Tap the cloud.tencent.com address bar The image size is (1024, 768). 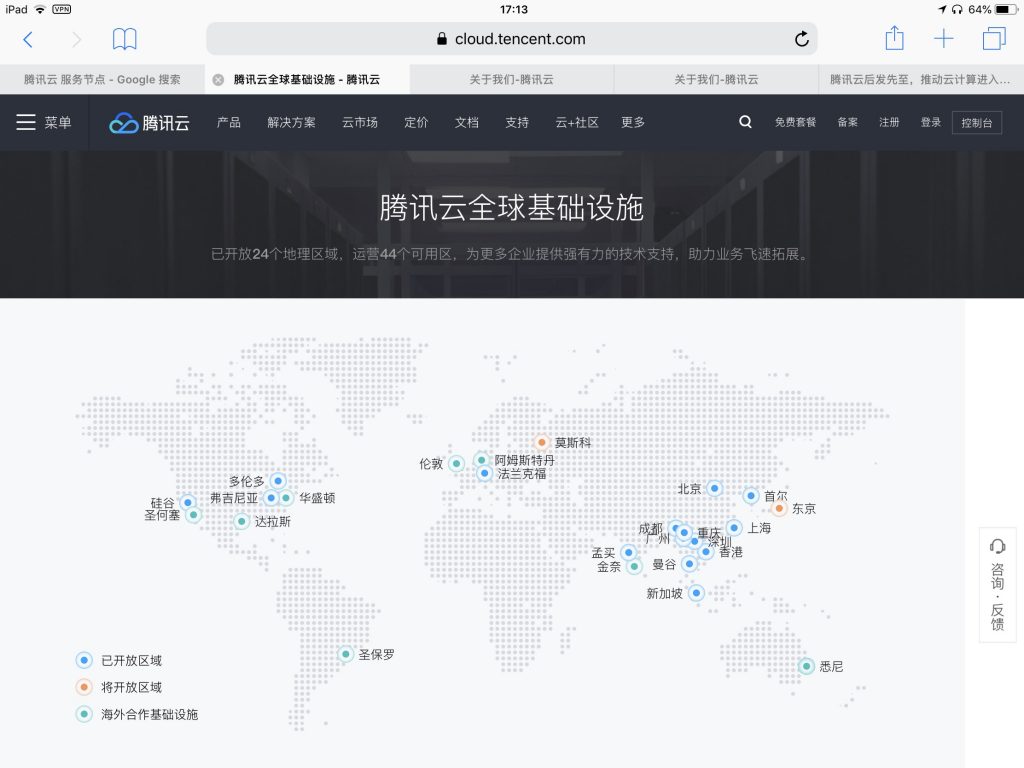click(511, 39)
